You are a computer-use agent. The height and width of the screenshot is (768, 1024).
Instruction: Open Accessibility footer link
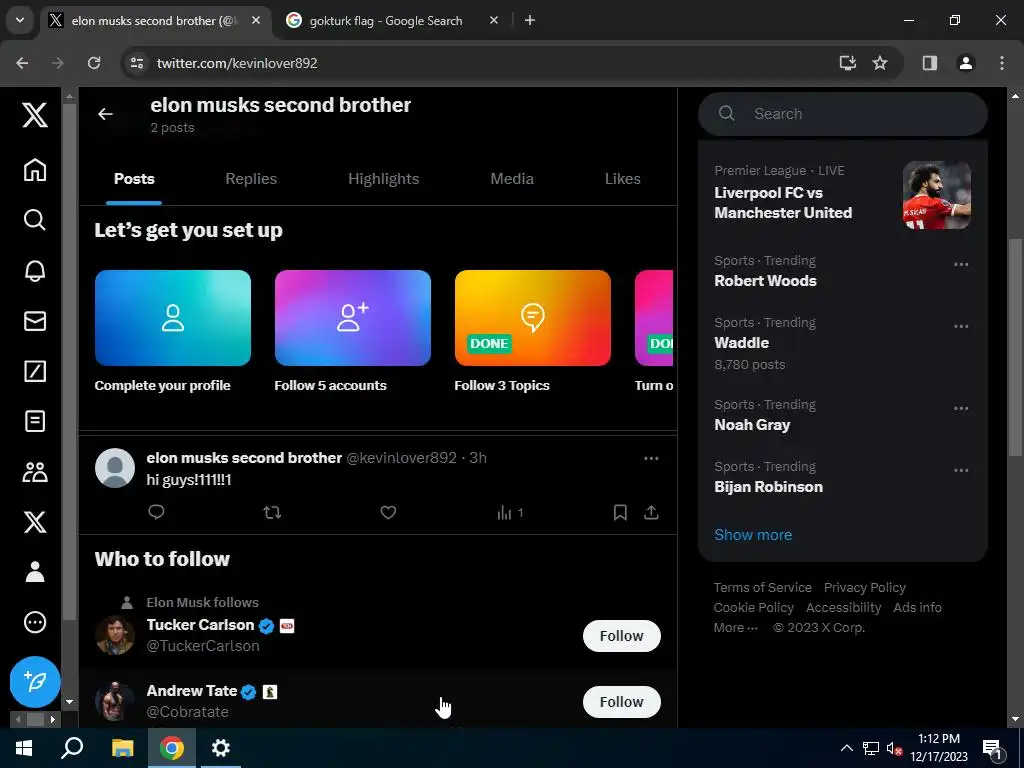843,608
